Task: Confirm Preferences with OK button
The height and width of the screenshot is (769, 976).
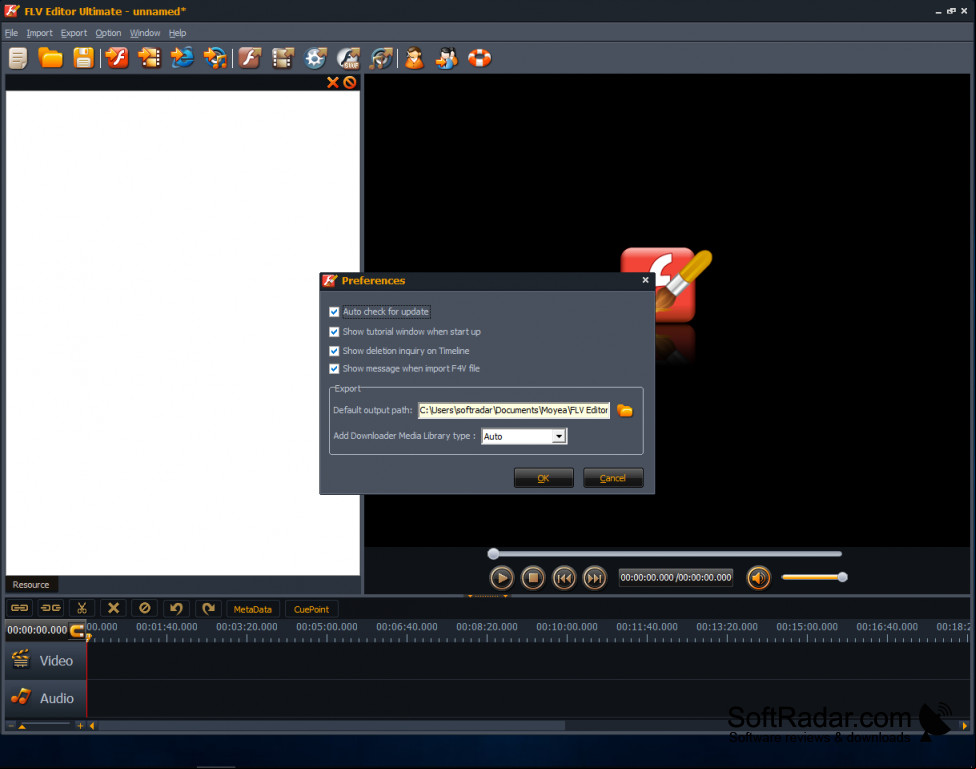Action: tap(543, 478)
